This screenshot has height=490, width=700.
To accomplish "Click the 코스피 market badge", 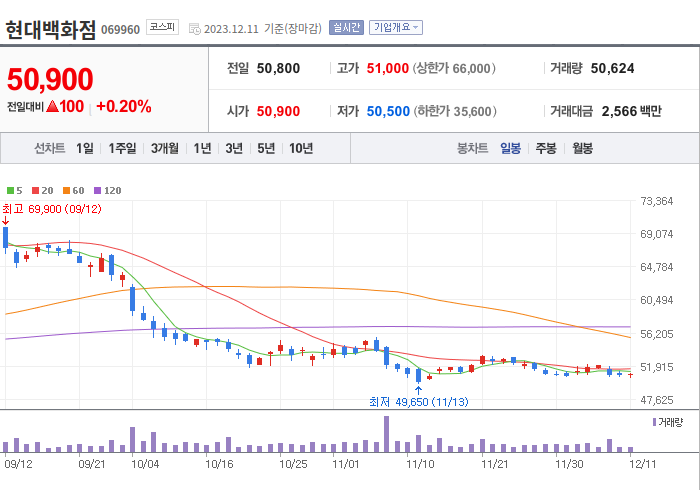I will [162, 27].
